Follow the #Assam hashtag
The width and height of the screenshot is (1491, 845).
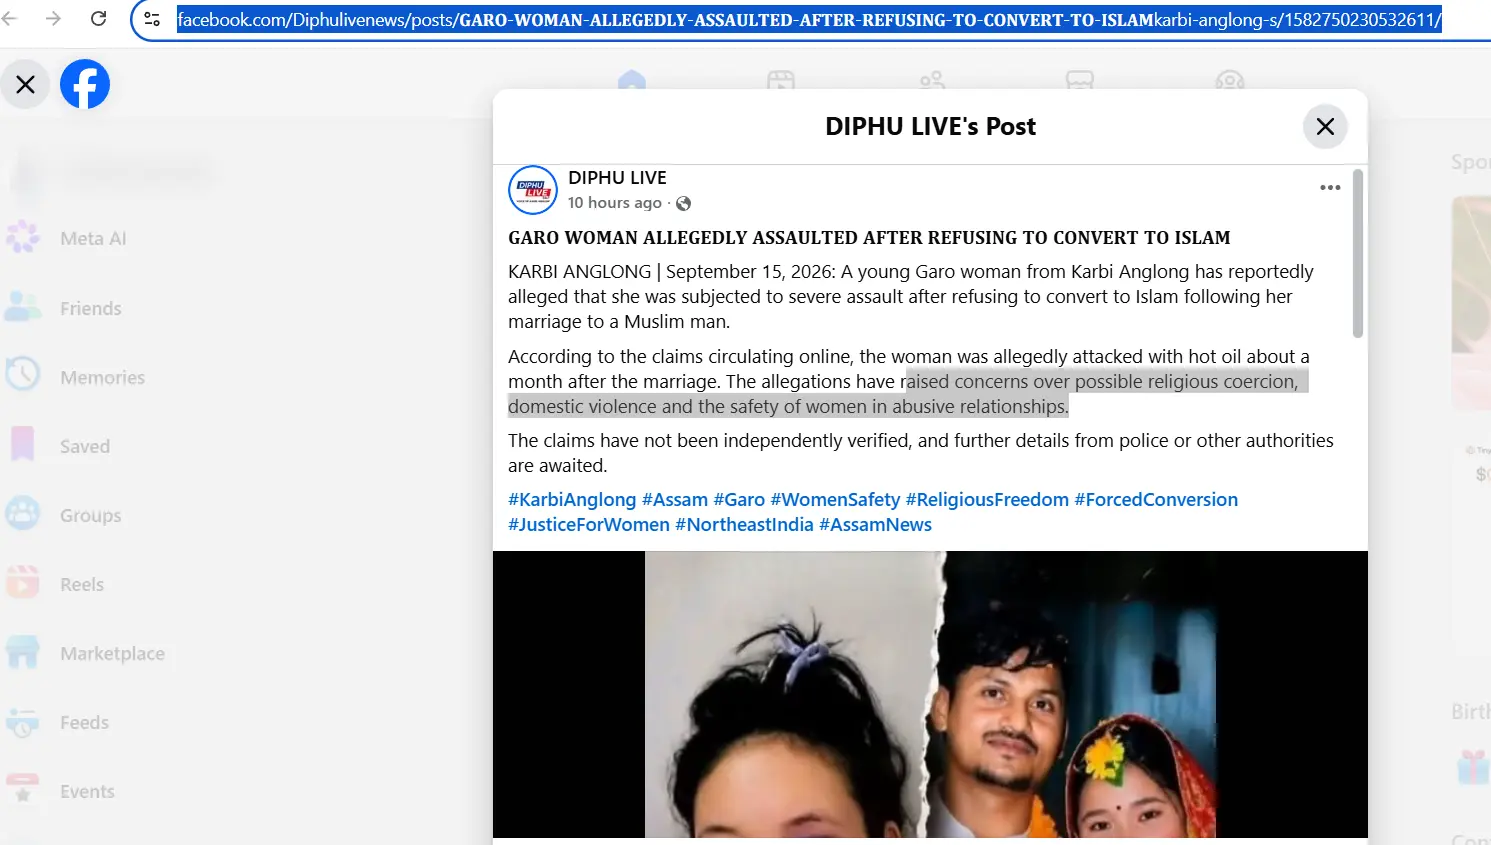coord(675,500)
